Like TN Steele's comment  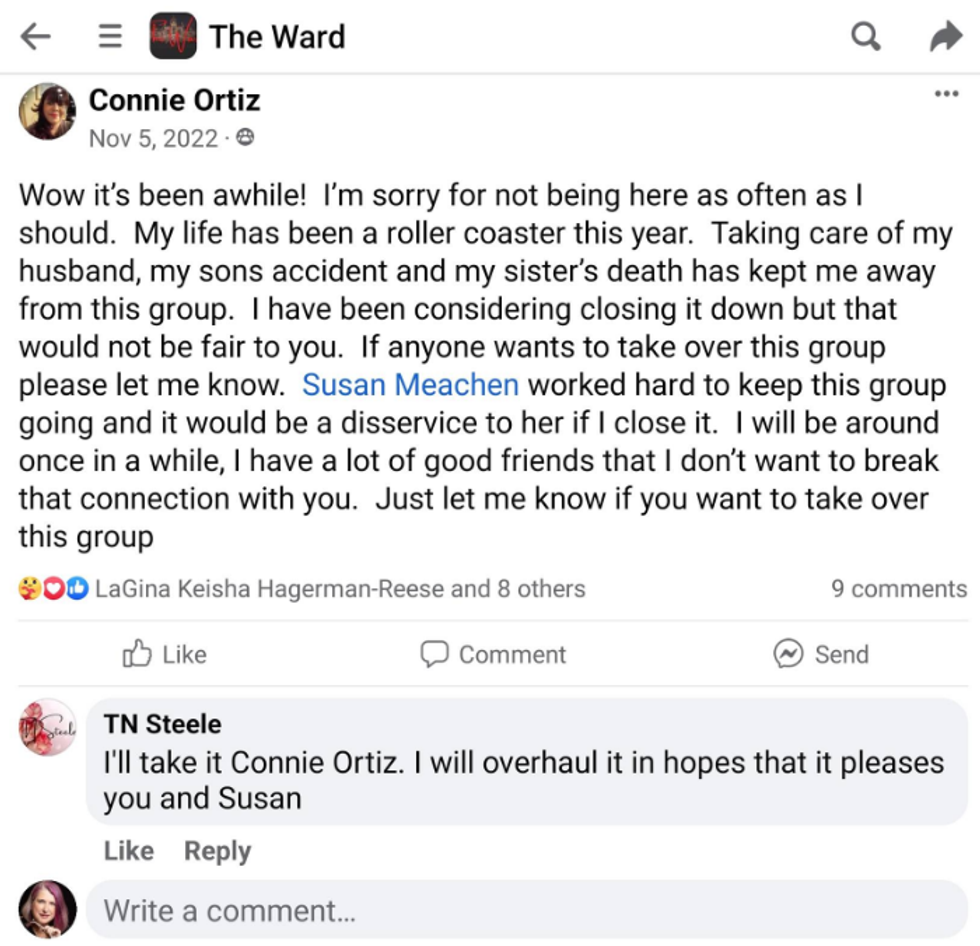(128, 851)
